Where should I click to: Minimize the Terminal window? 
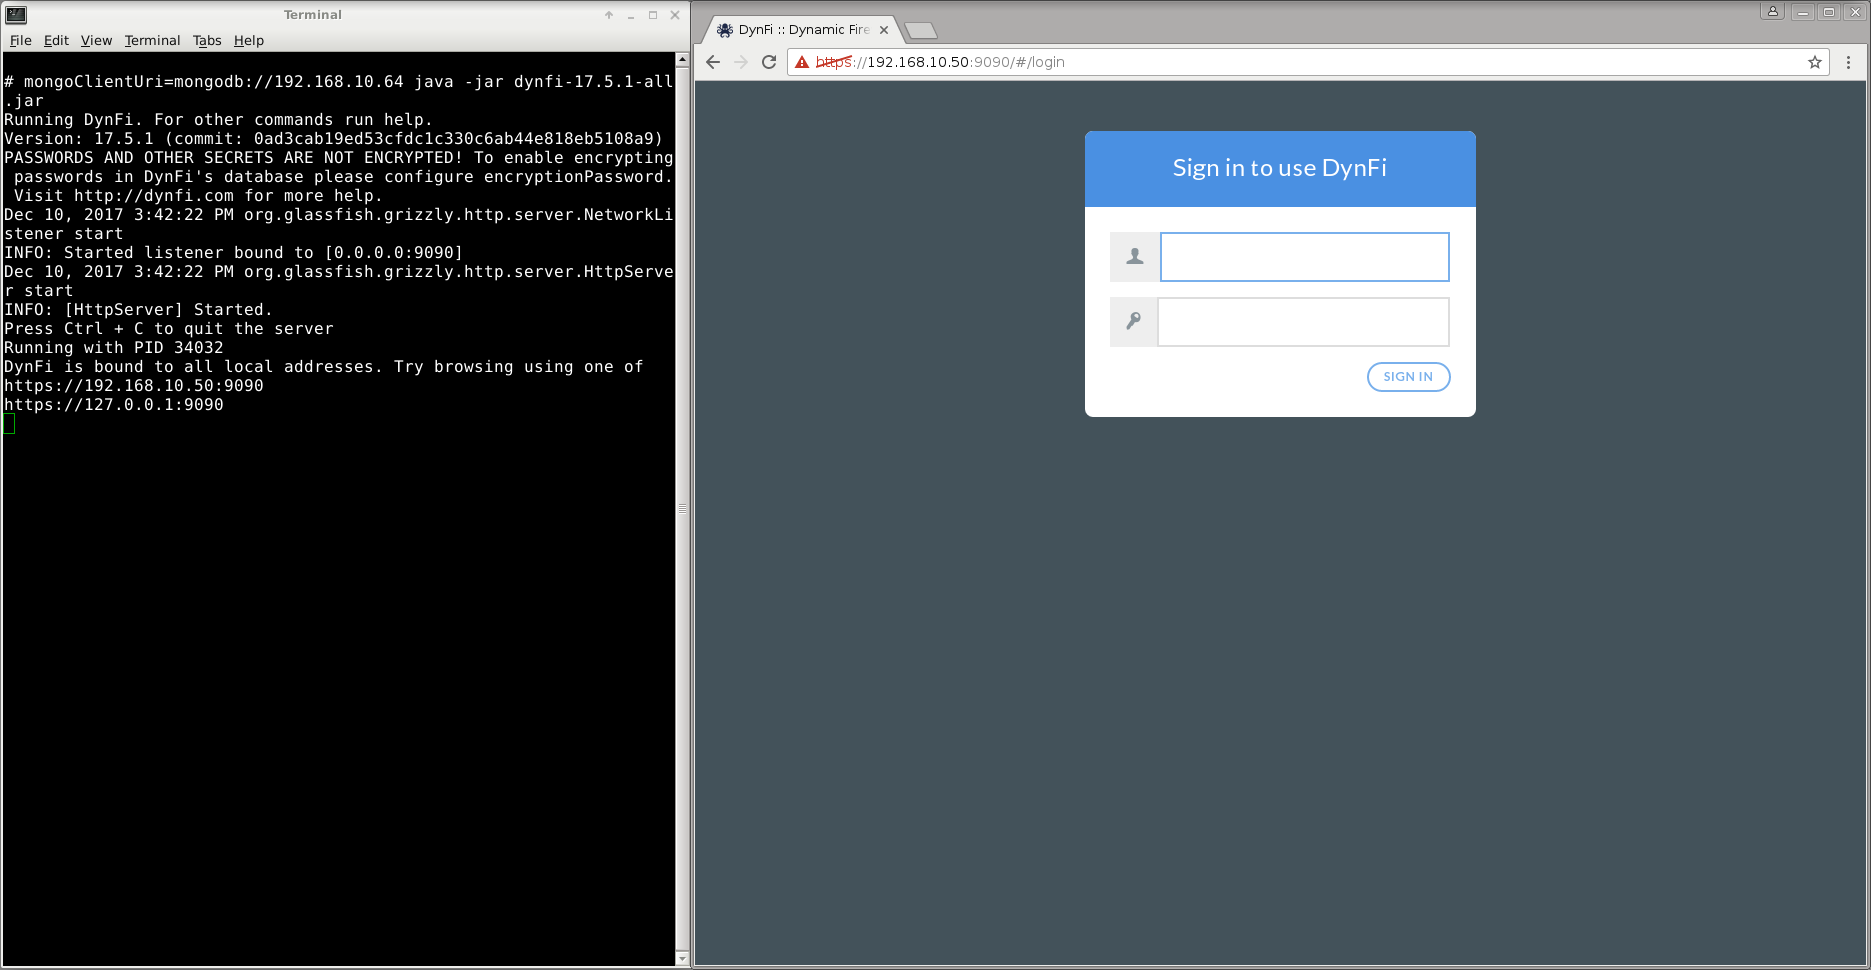631,15
